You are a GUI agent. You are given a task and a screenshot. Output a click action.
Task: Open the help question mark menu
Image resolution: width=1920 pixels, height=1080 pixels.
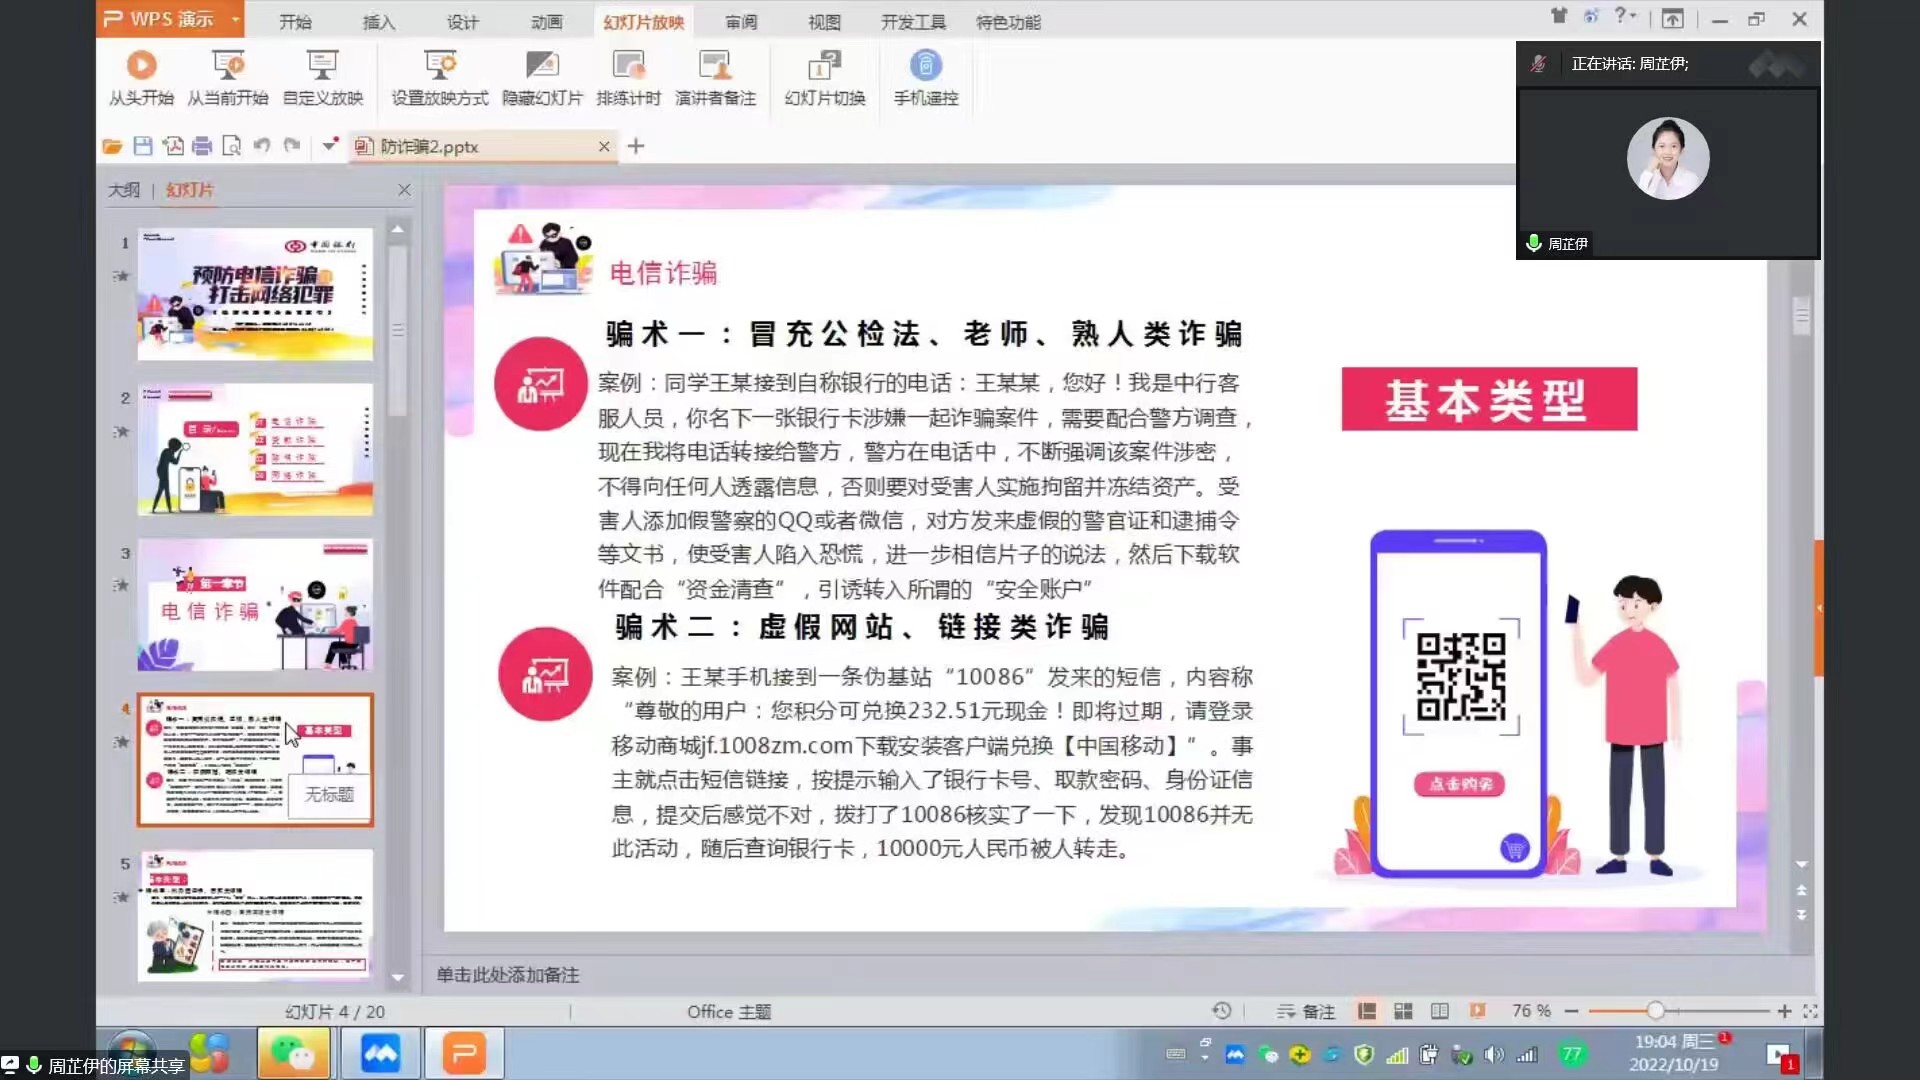pyautogui.click(x=1624, y=16)
